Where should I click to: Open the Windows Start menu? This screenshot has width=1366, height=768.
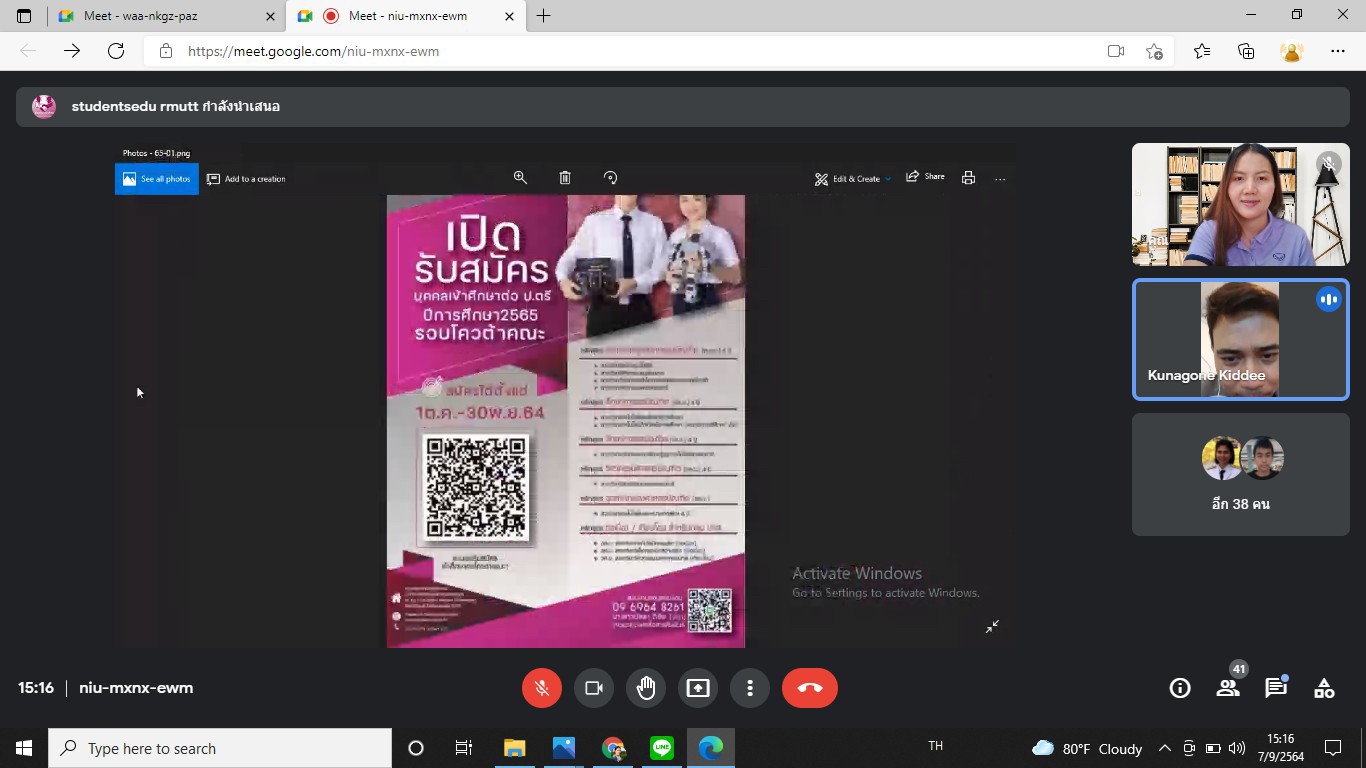pyautogui.click(x=24, y=748)
